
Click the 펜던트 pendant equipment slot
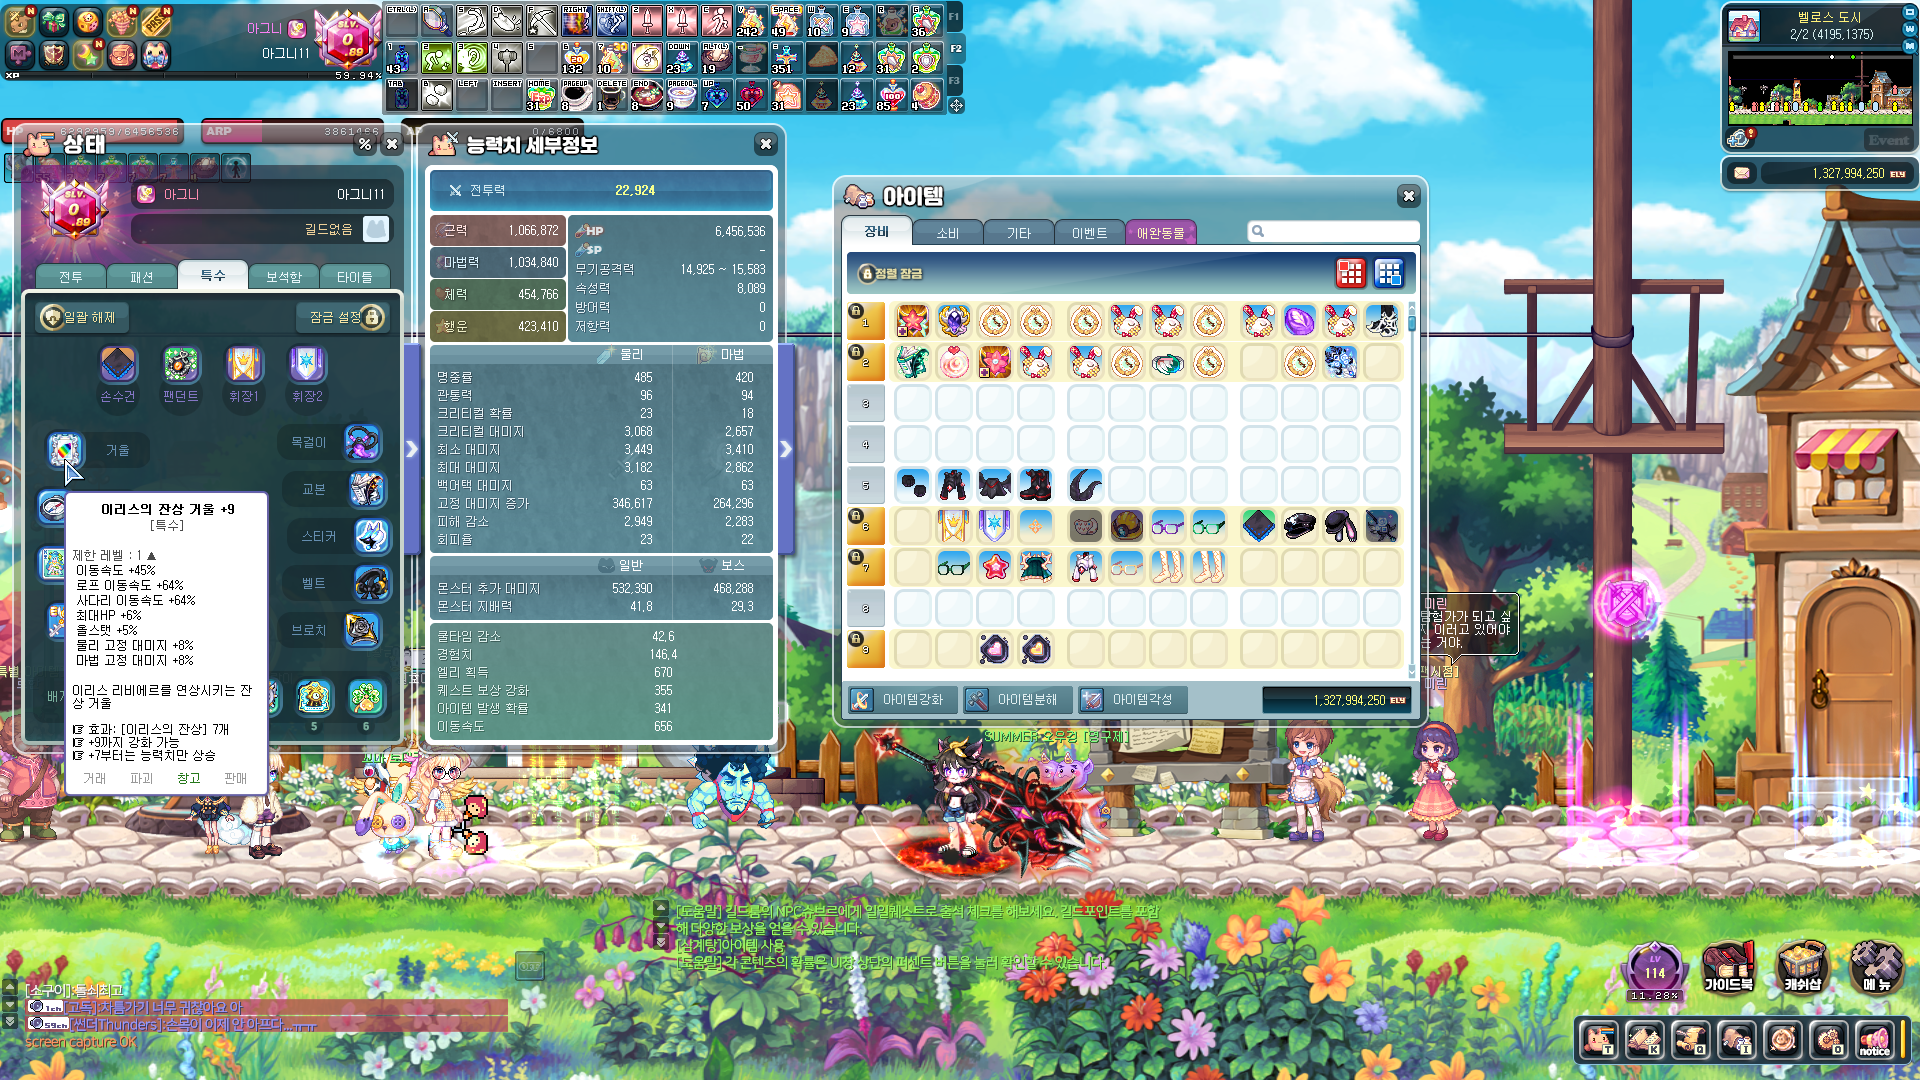[181, 365]
